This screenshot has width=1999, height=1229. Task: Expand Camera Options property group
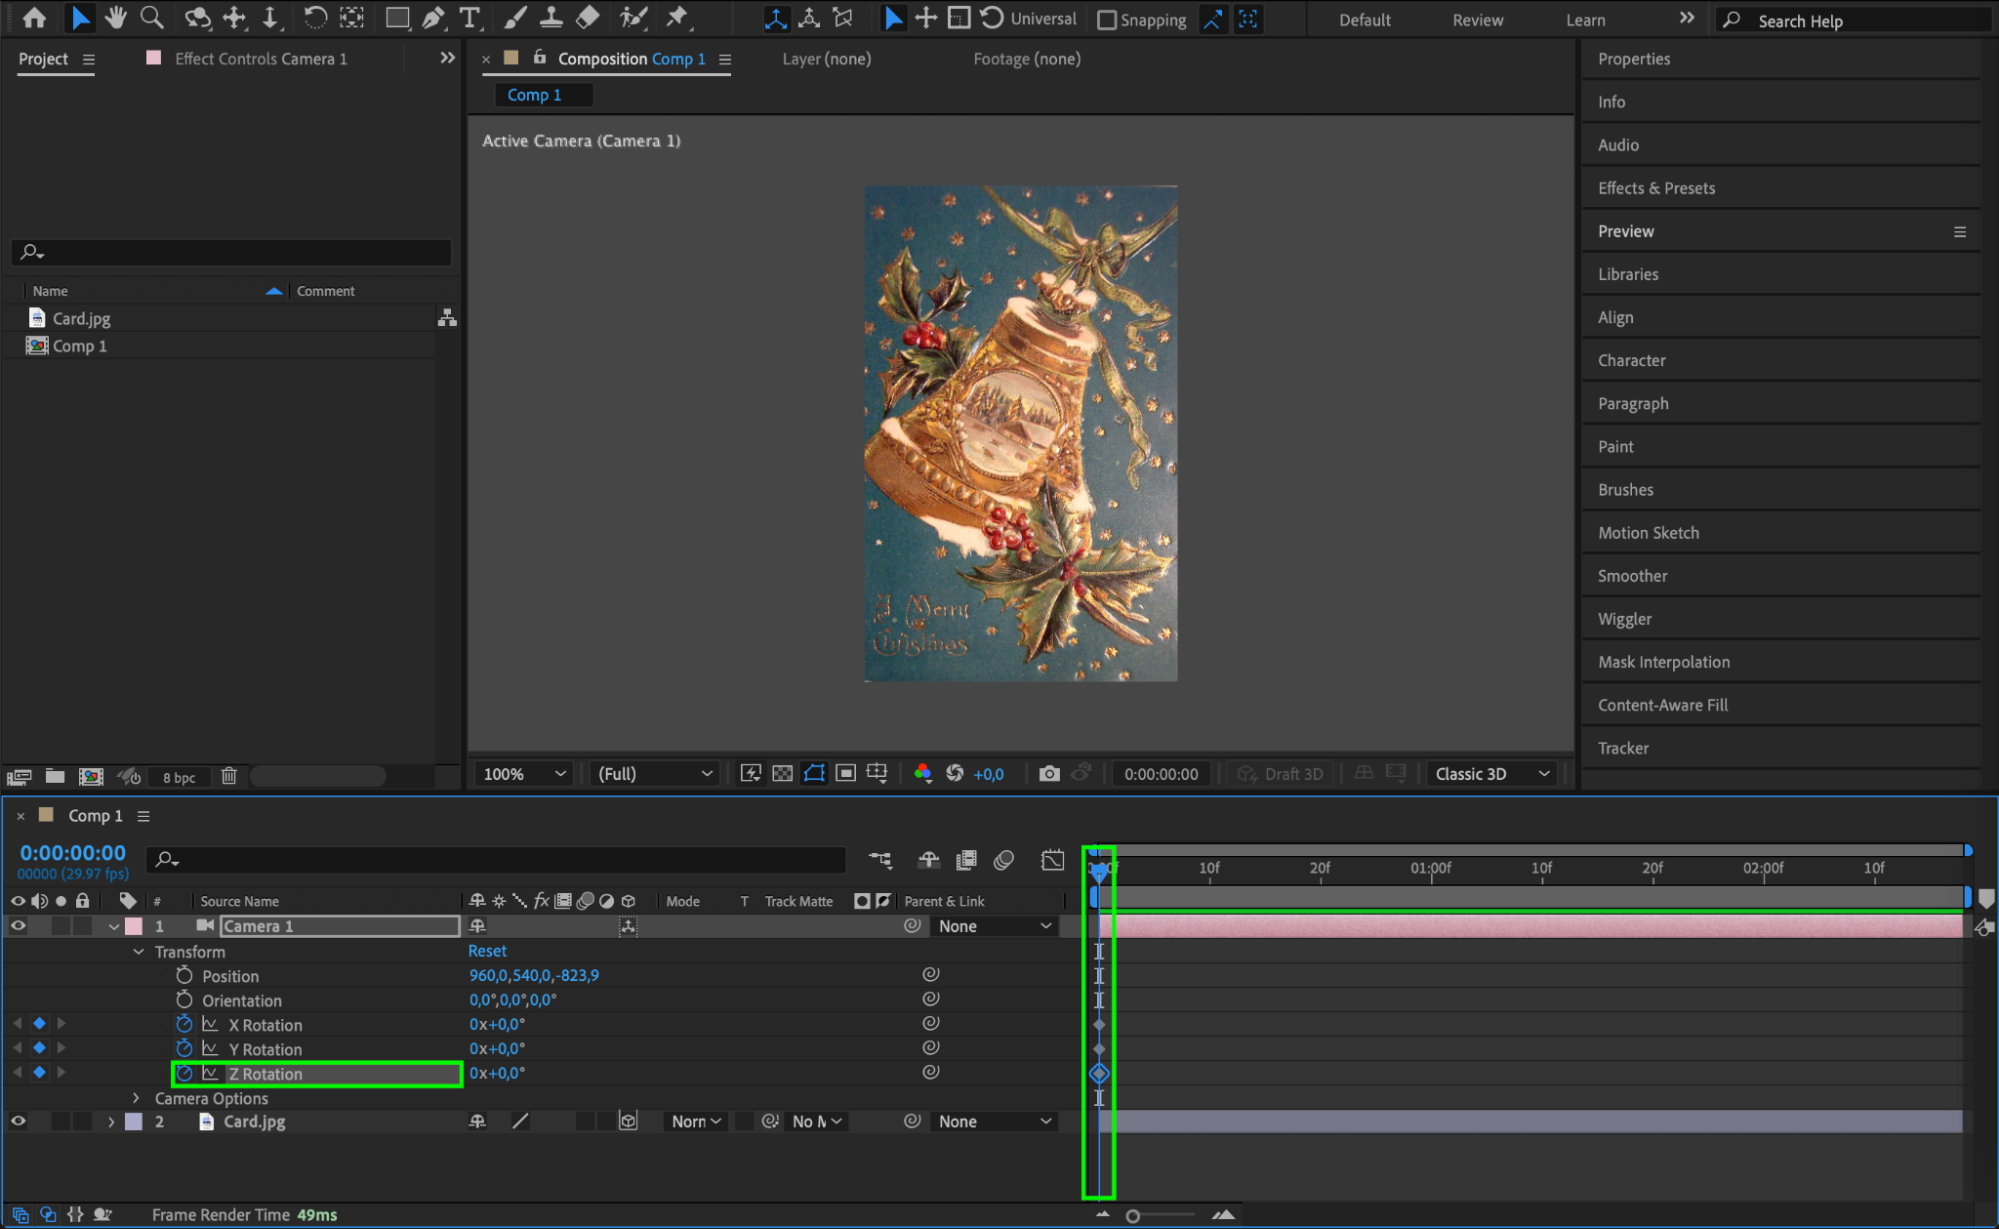[137, 1098]
